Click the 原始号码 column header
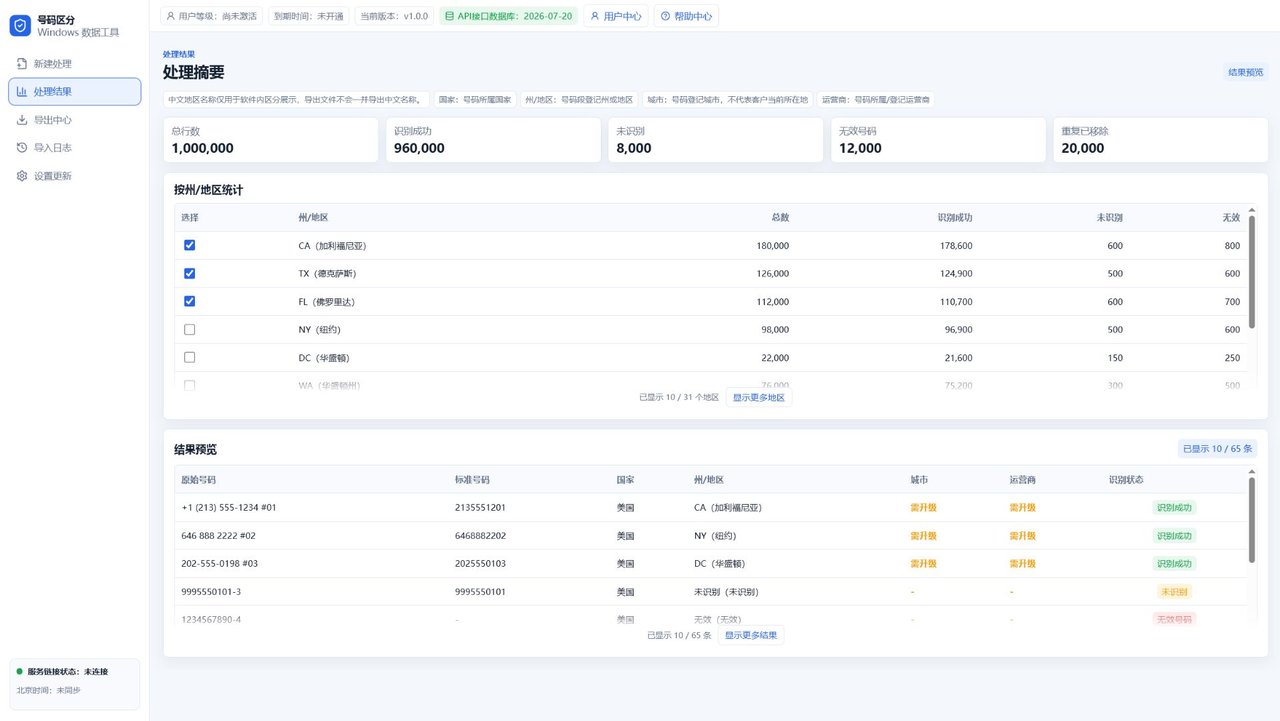 (x=198, y=480)
